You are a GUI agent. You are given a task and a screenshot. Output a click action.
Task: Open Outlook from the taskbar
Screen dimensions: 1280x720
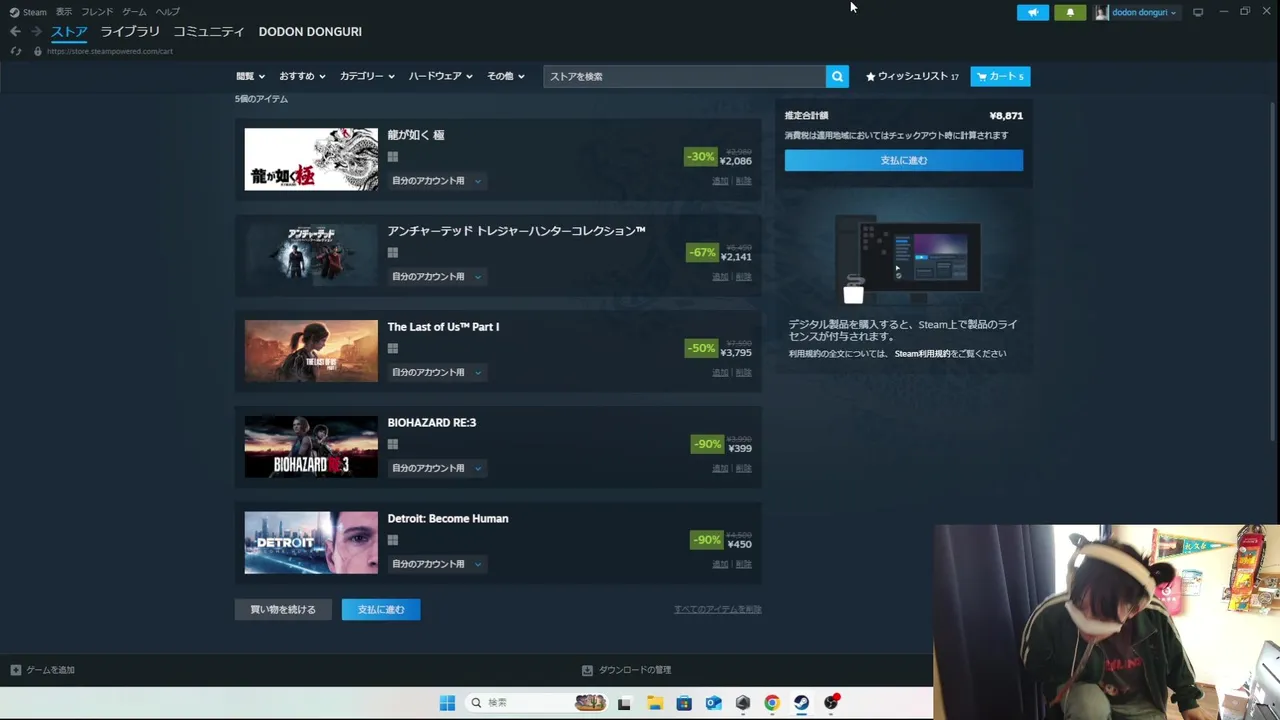click(x=713, y=703)
